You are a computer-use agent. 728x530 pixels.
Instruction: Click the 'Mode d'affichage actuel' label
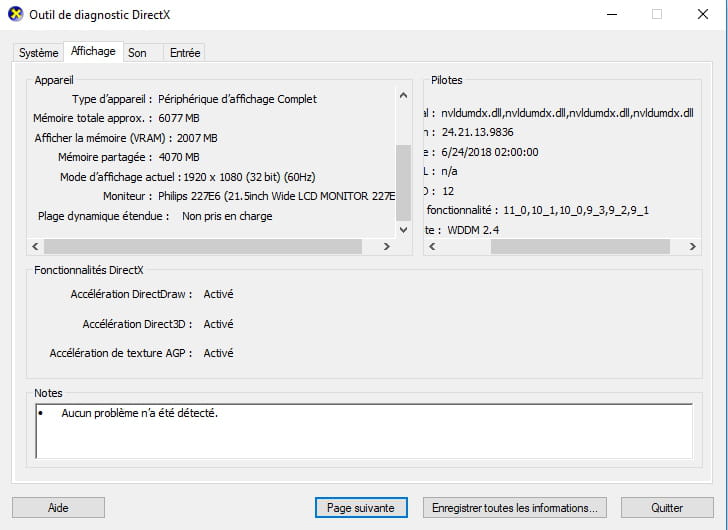pos(121,177)
